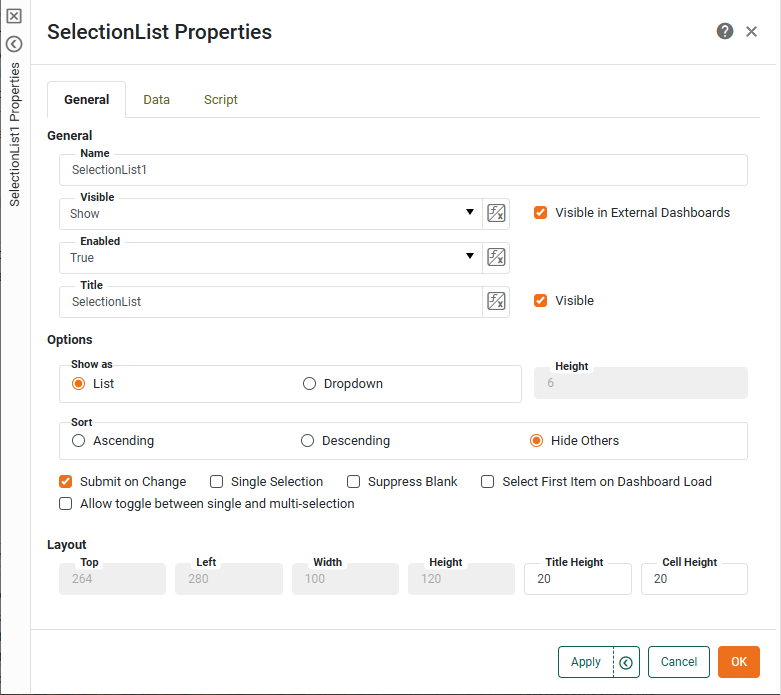Switch to the Script tab
This screenshot has width=781, height=695.
pos(221,100)
